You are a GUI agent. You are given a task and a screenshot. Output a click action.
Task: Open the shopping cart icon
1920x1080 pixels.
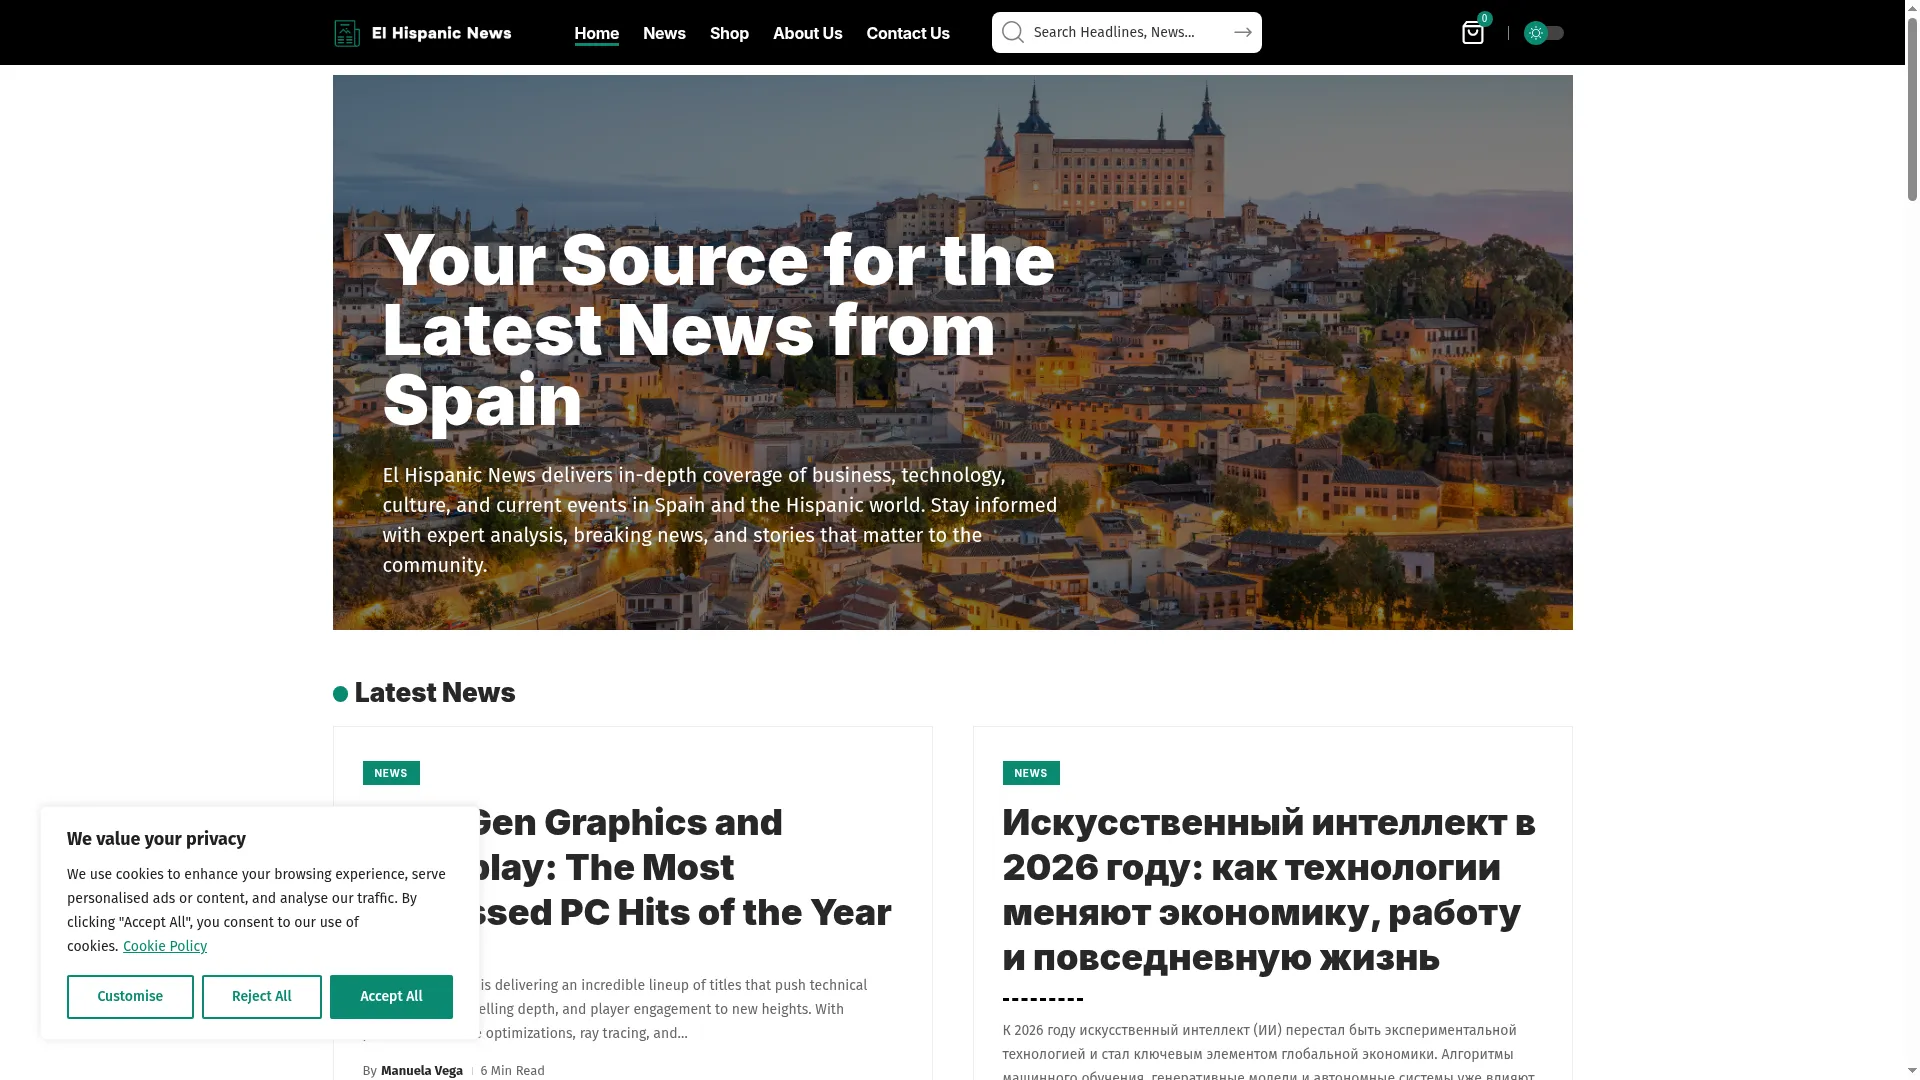pos(1472,33)
